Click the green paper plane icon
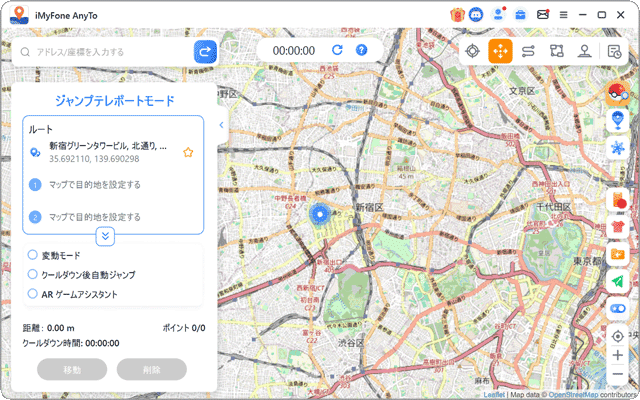This screenshot has width=640, height=400. click(x=618, y=281)
